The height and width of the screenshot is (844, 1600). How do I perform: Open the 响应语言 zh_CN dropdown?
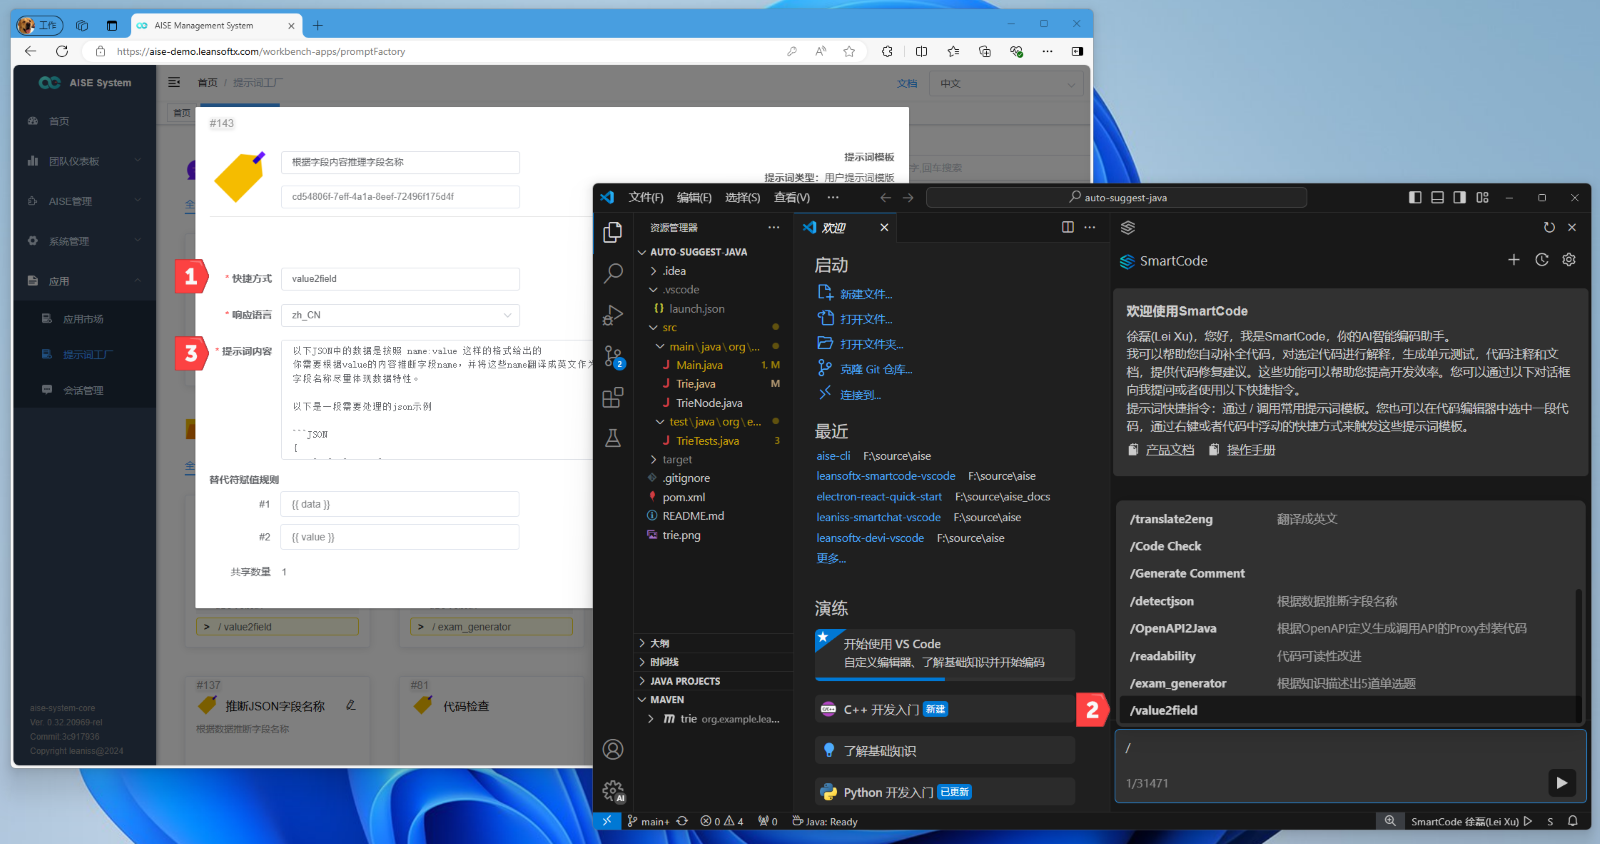tap(400, 315)
